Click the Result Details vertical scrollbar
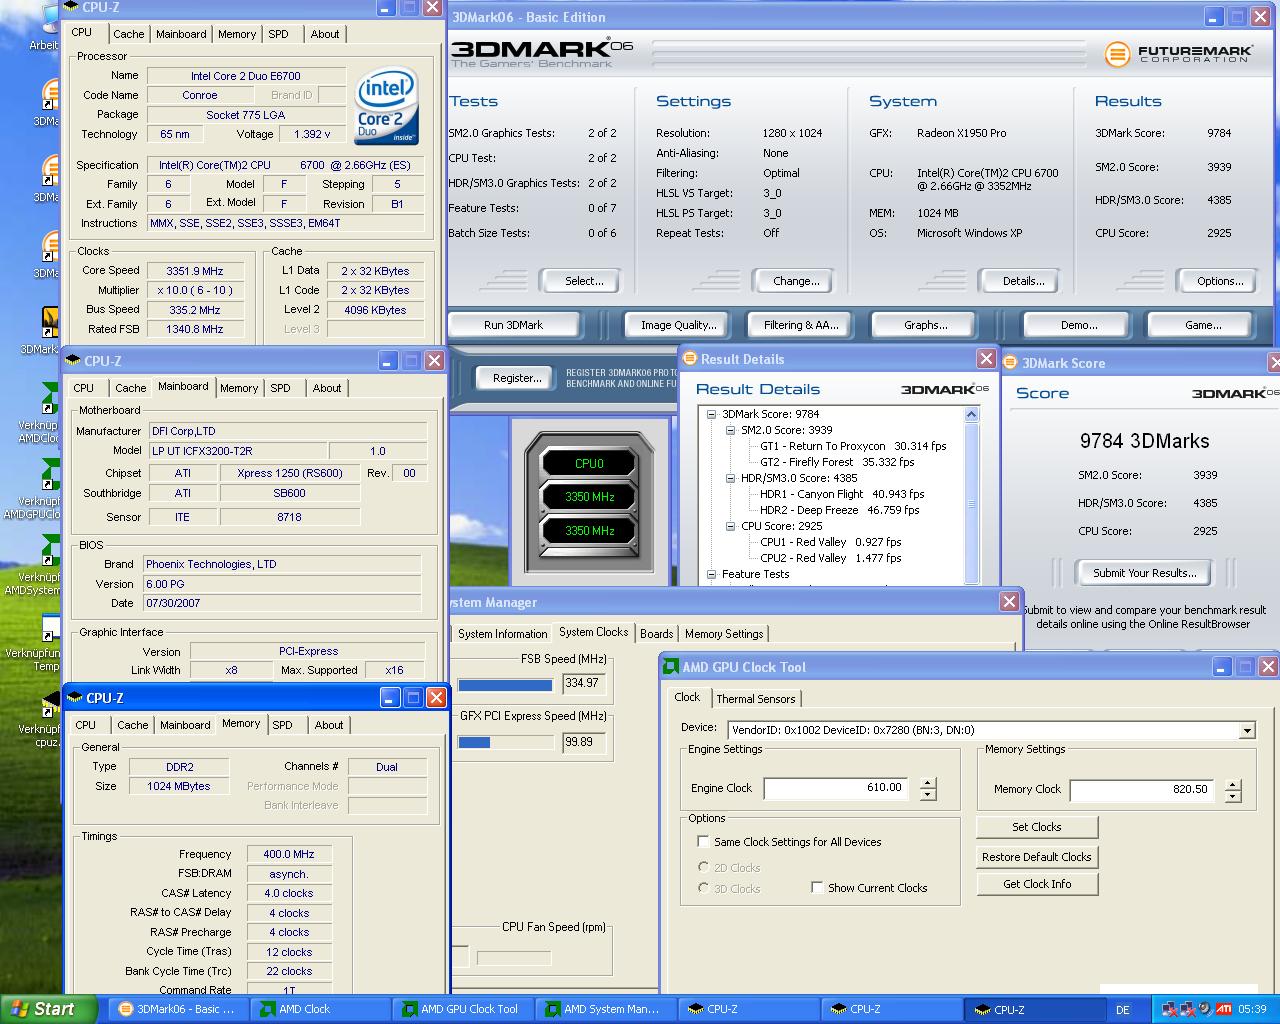The width and height of the screenshot is (1280, 1024). pos(970,496)
